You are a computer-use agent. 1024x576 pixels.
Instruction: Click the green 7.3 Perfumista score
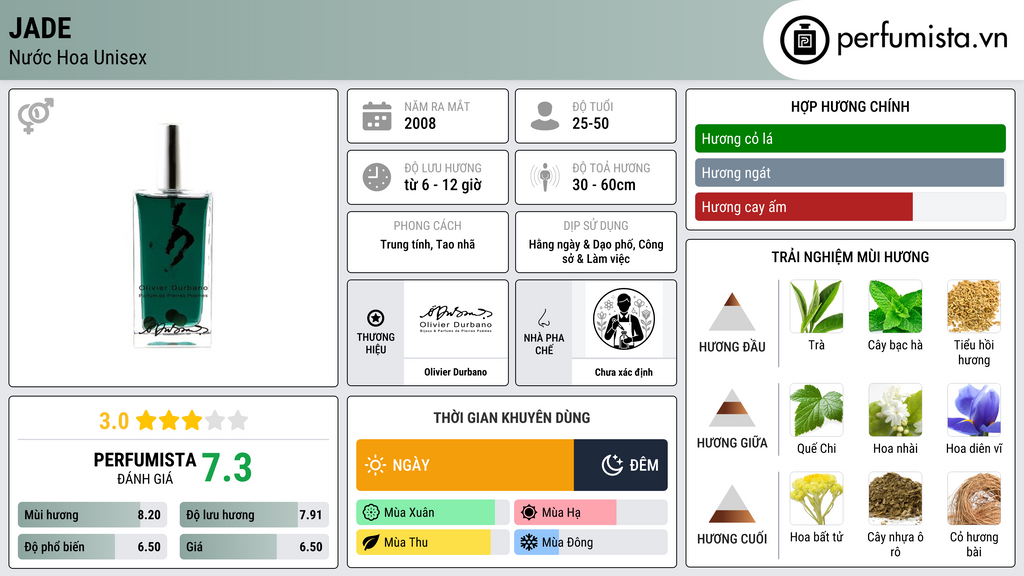coord(227,468)
